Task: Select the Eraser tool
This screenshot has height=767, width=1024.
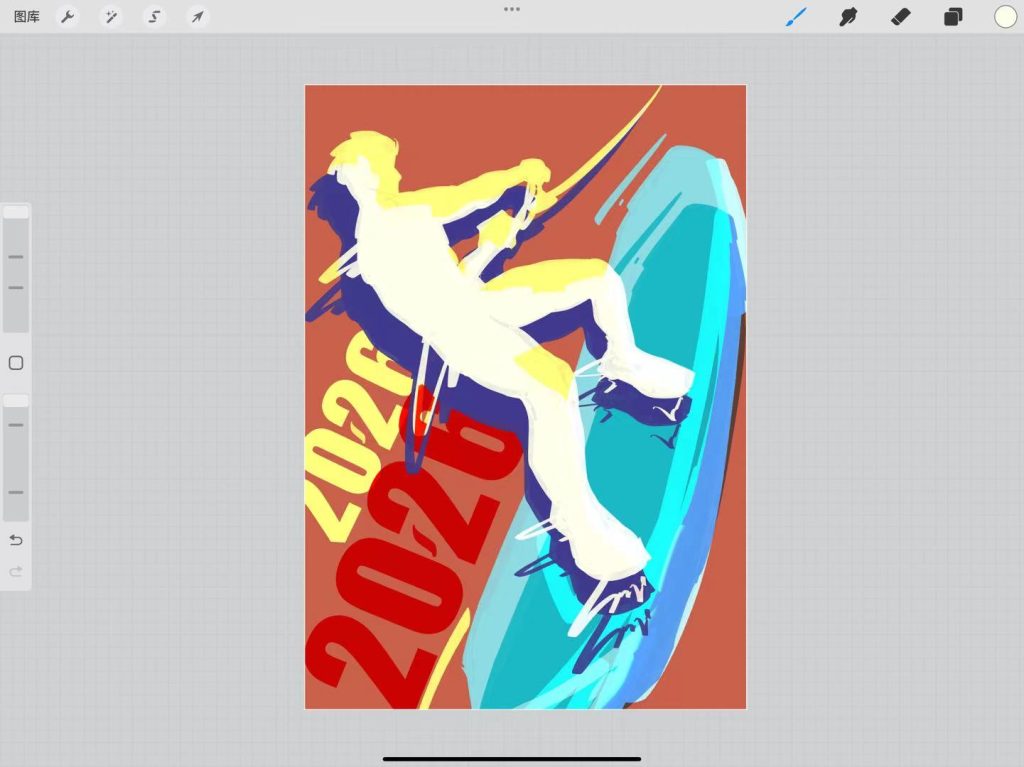Action: [900, 17]
